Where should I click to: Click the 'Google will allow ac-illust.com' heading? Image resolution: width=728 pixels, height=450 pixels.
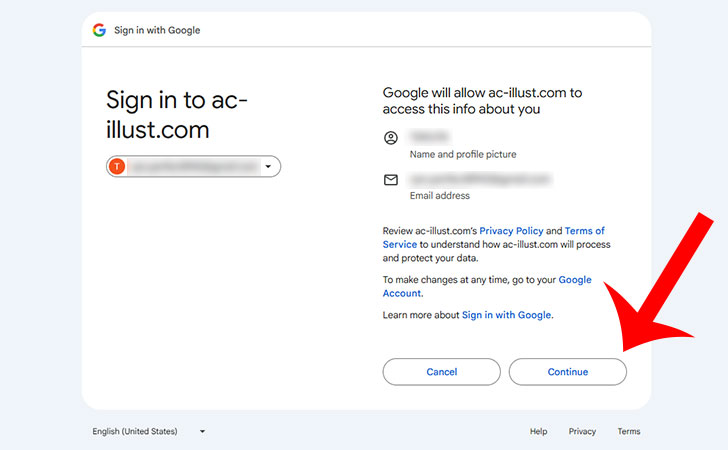[482, 100]
